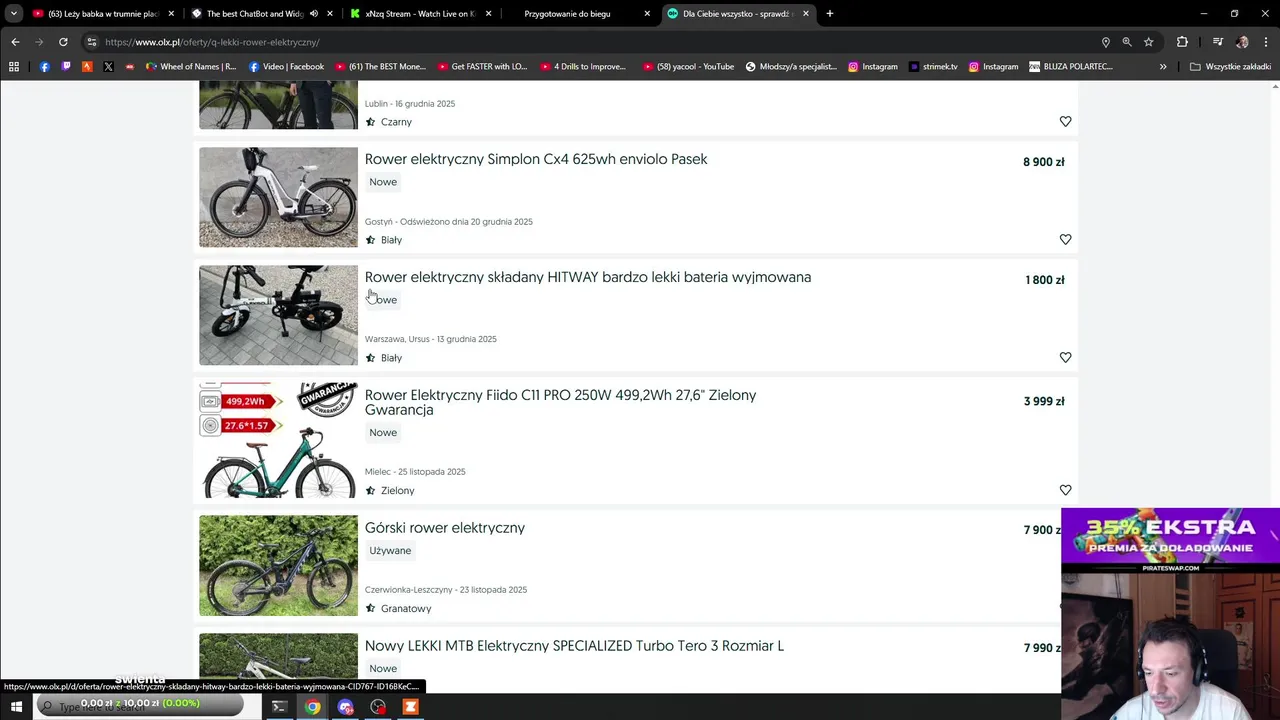Image resolution: width=1280 pixels, height=720 pixels.
Task: Go back one page in the browser
Action: coord(15,42)
